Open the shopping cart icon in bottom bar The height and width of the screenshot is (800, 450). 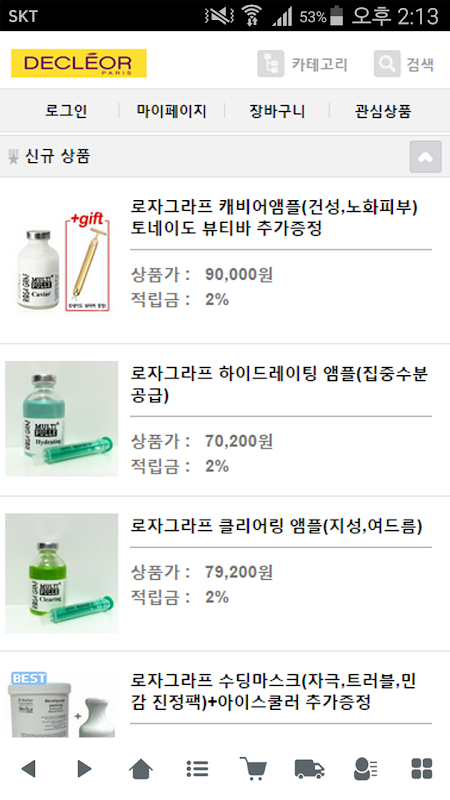[x=253, y=768]
